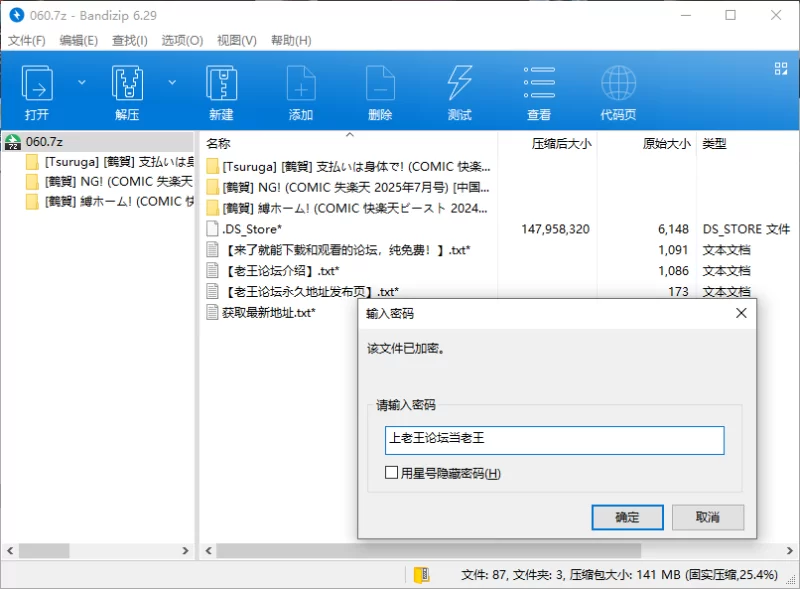800x589 pixels.
Task: Click the Bandizip logo in title bar
Action: 17,15
